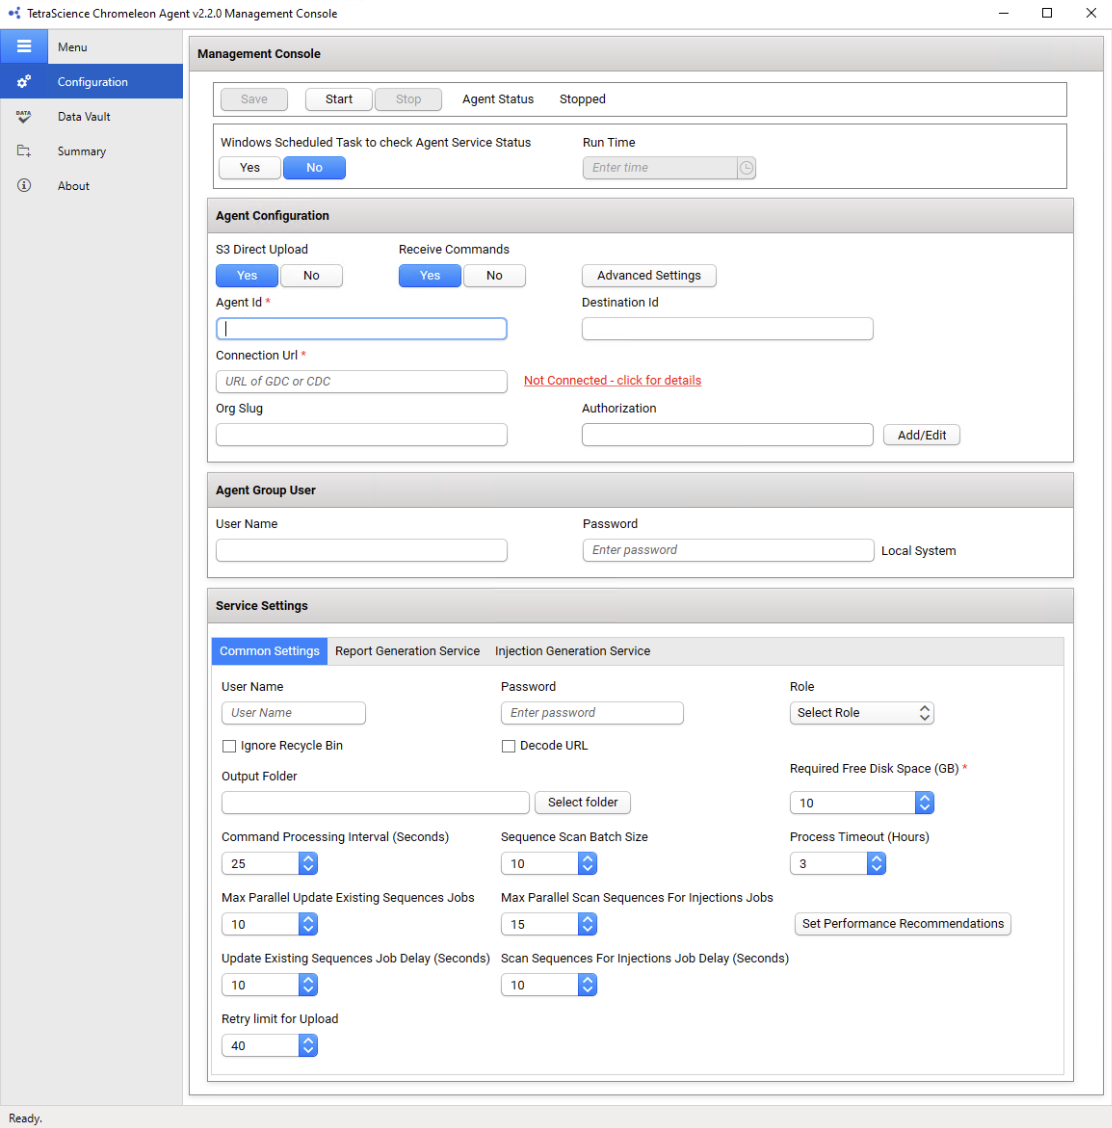
Task: Open About in the sidebar
Action: click(91, 185)
